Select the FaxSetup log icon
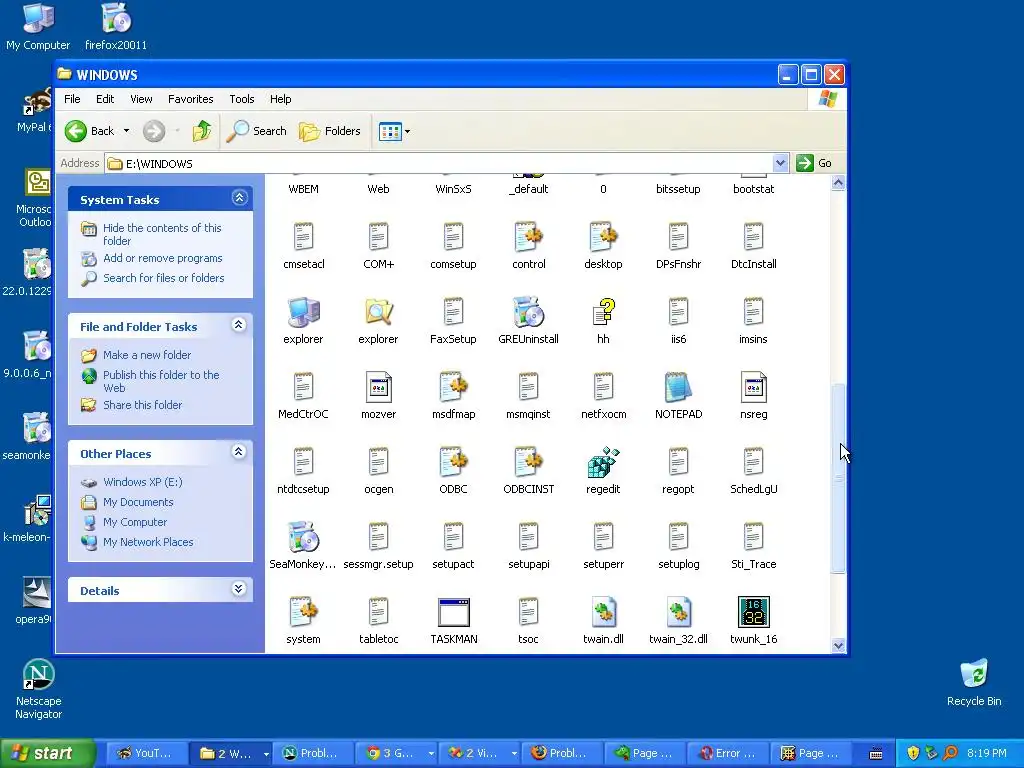Image resolution: width=1024 pixels, height=768 pixels. [x=453, y=312]
